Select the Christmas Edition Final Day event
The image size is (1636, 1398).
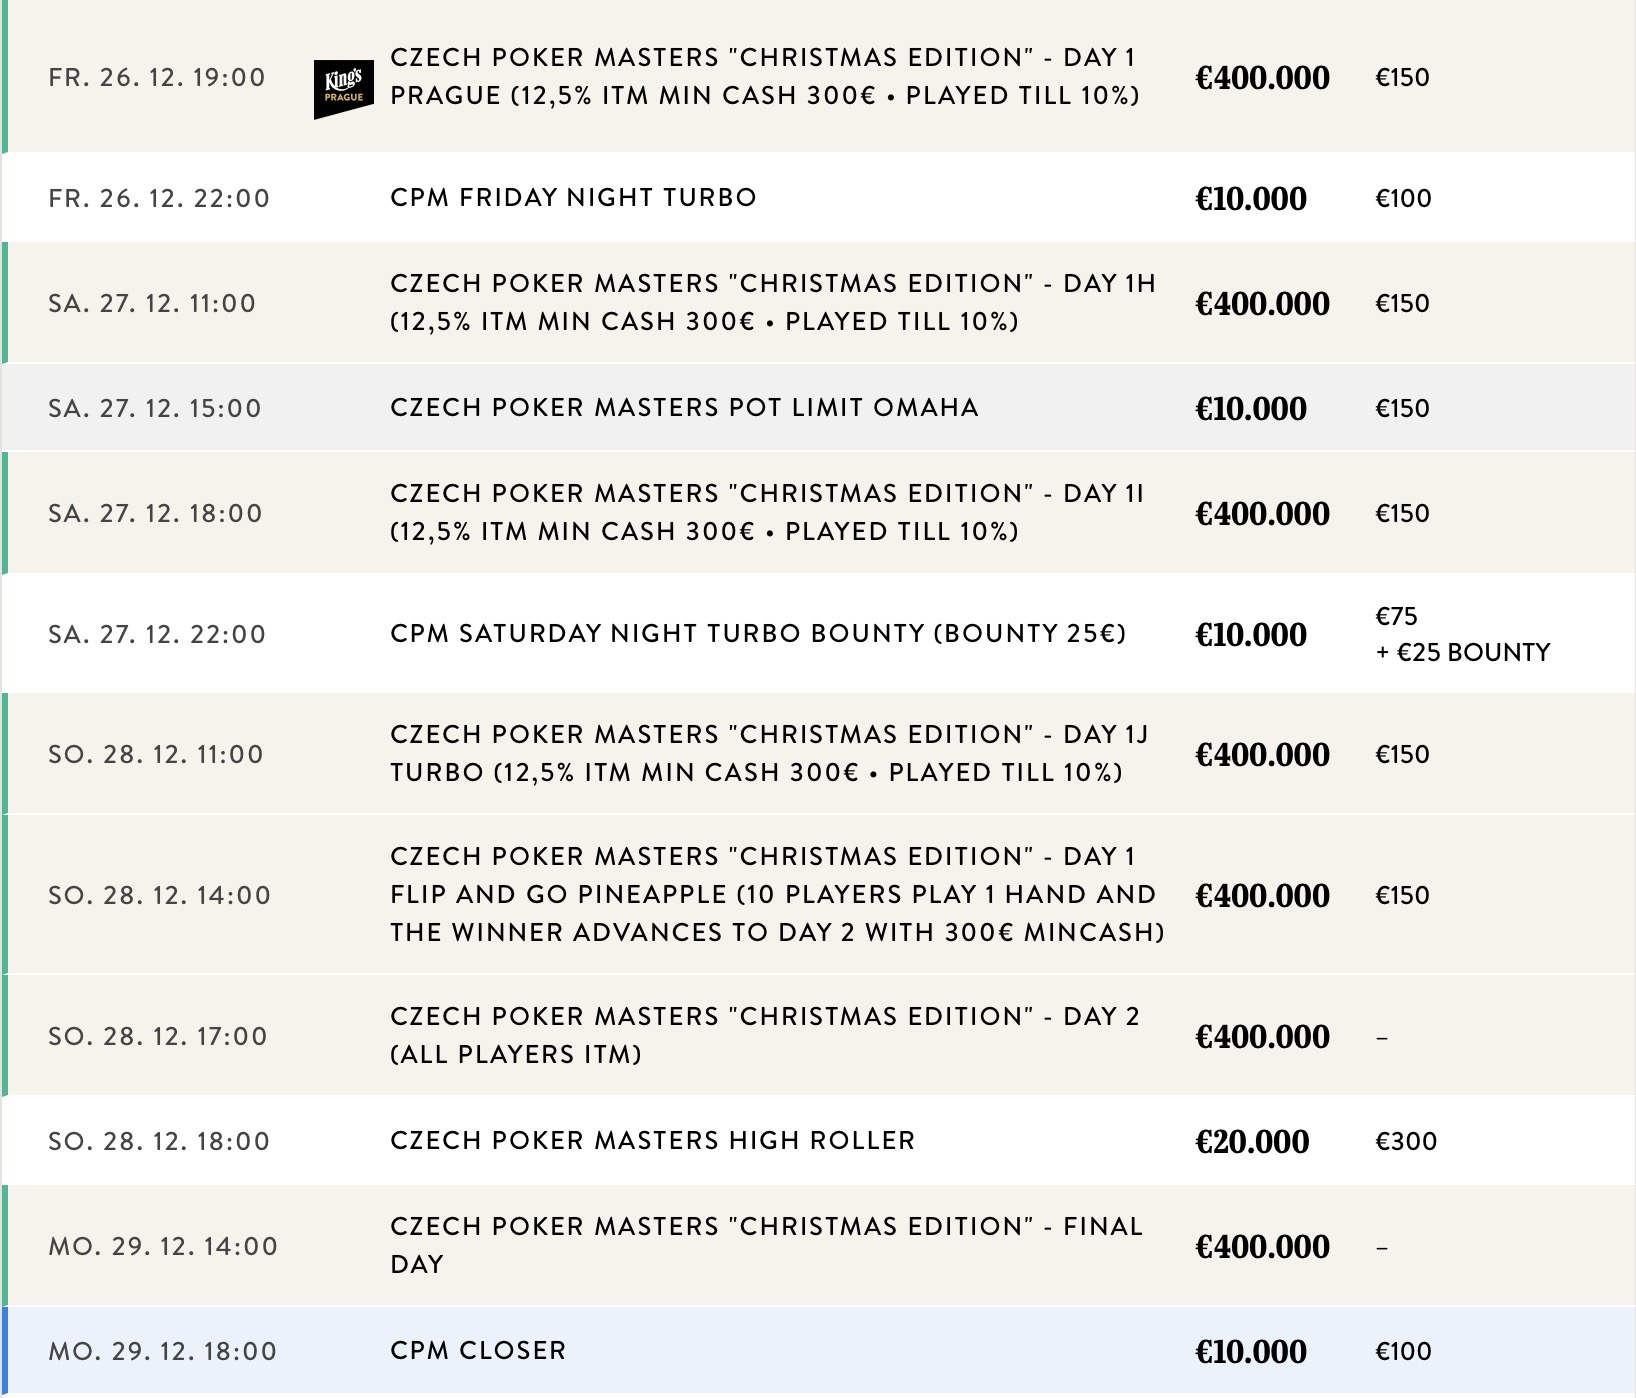pyautogui.click(x=766, y=1245)
